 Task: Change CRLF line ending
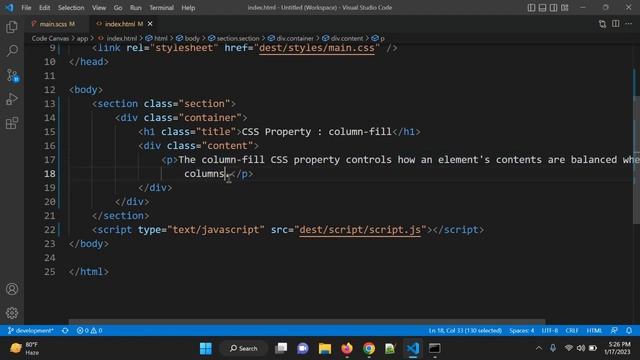click(x=572, y=331)
